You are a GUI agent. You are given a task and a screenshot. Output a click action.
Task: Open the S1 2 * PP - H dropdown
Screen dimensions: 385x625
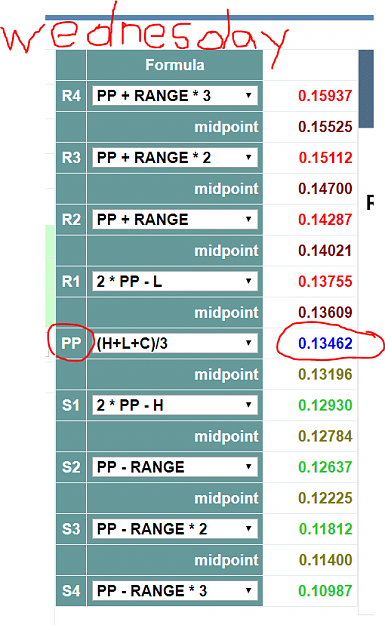[175, 405]
